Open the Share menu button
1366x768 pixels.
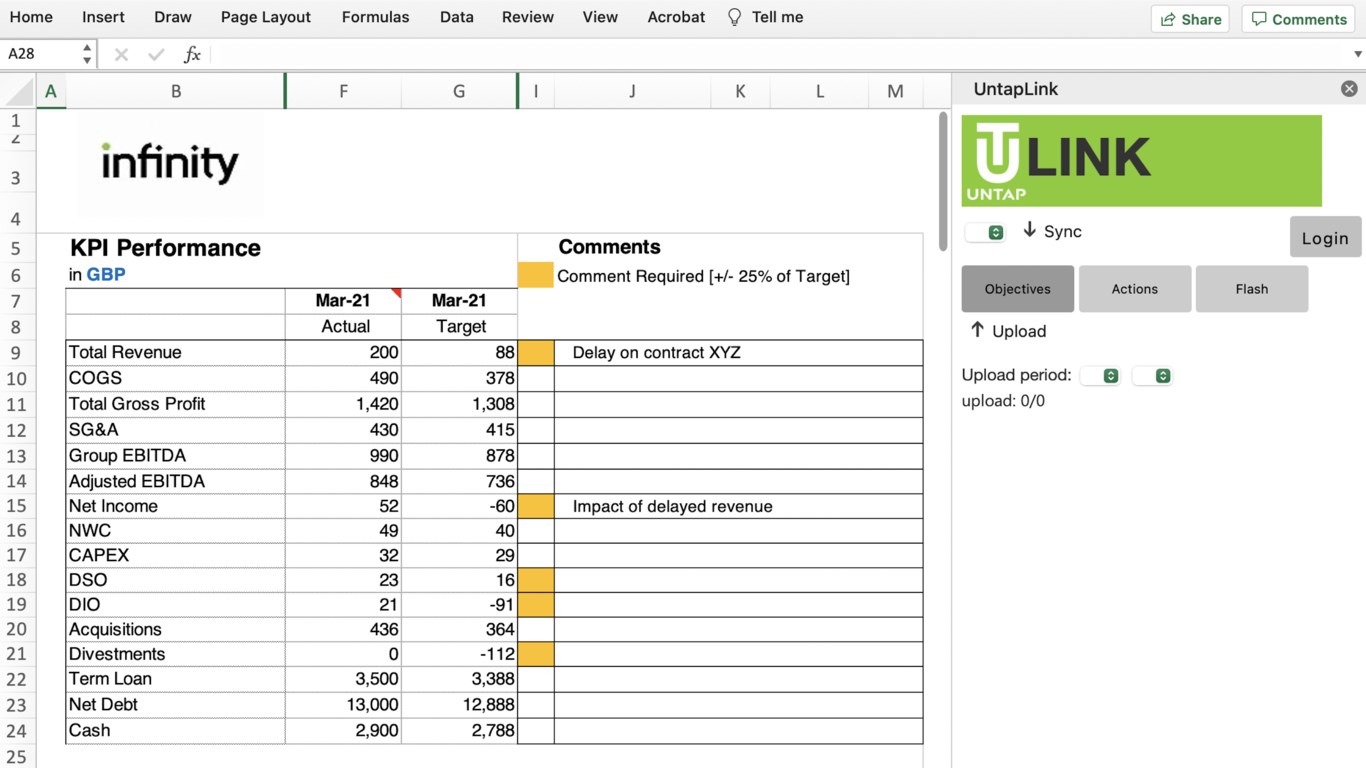[x=1190, y=19]
